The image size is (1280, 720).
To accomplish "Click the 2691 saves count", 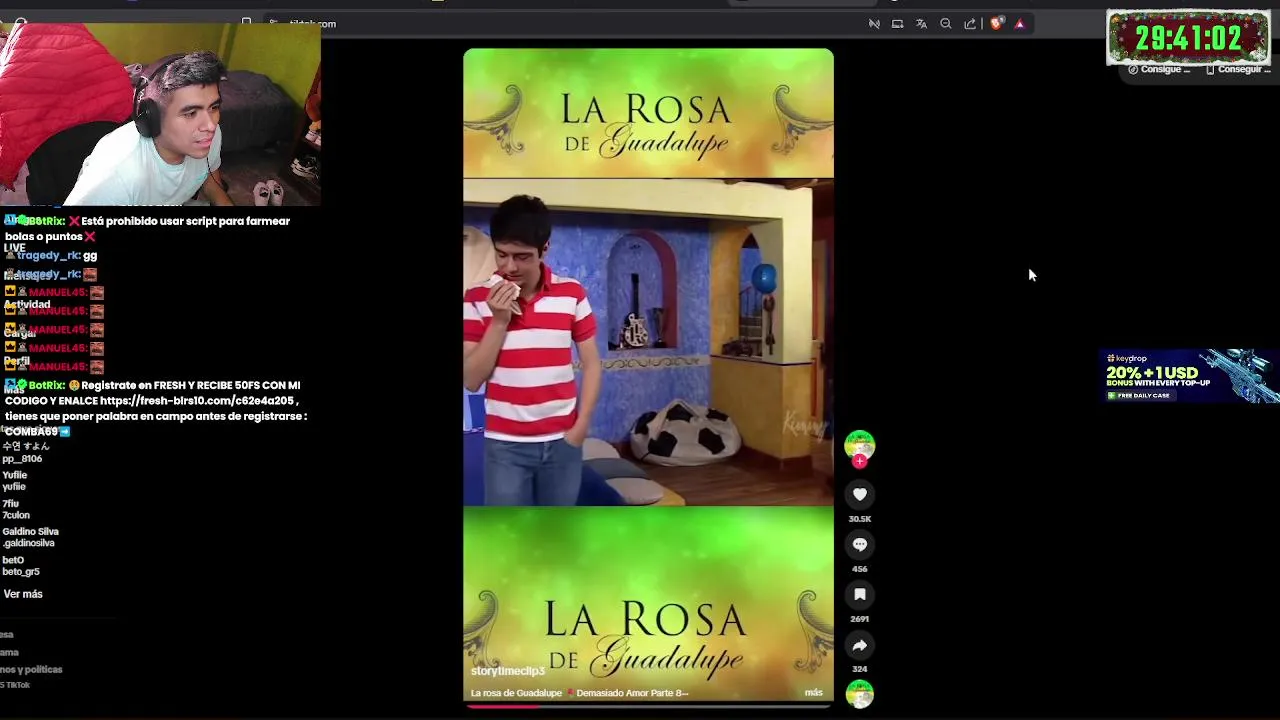I will coord(859,619).
